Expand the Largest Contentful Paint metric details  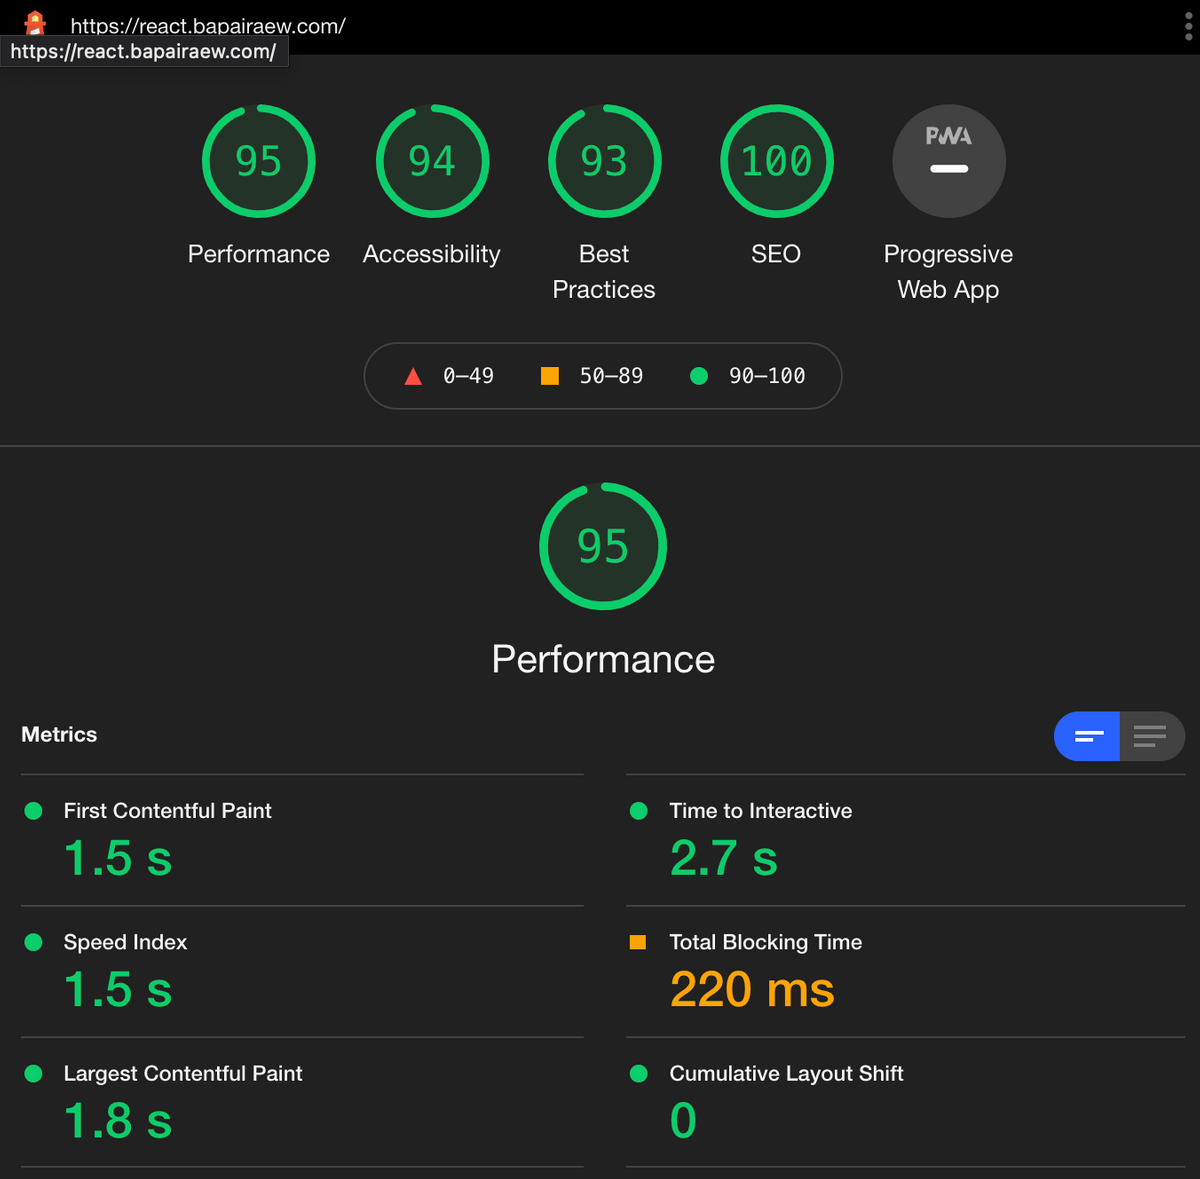pos(183,1073)
